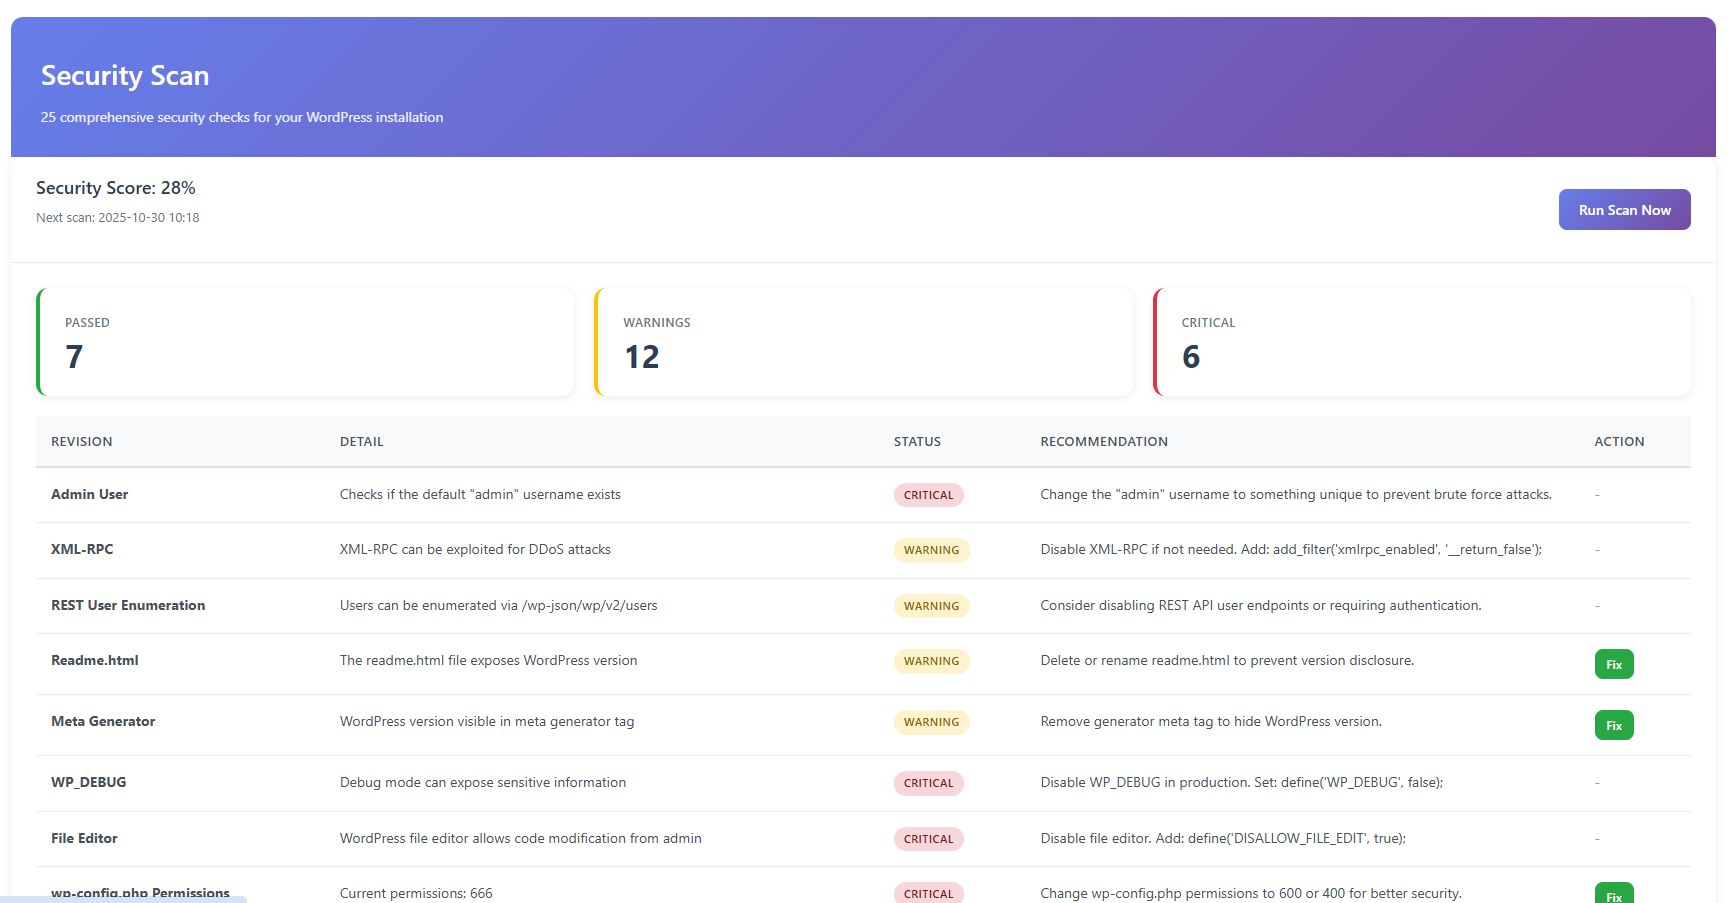This screenshot has height=903, width=1729.
Task: Click the 'Users can be enumerated' detail text
Action: coord(499,605)
